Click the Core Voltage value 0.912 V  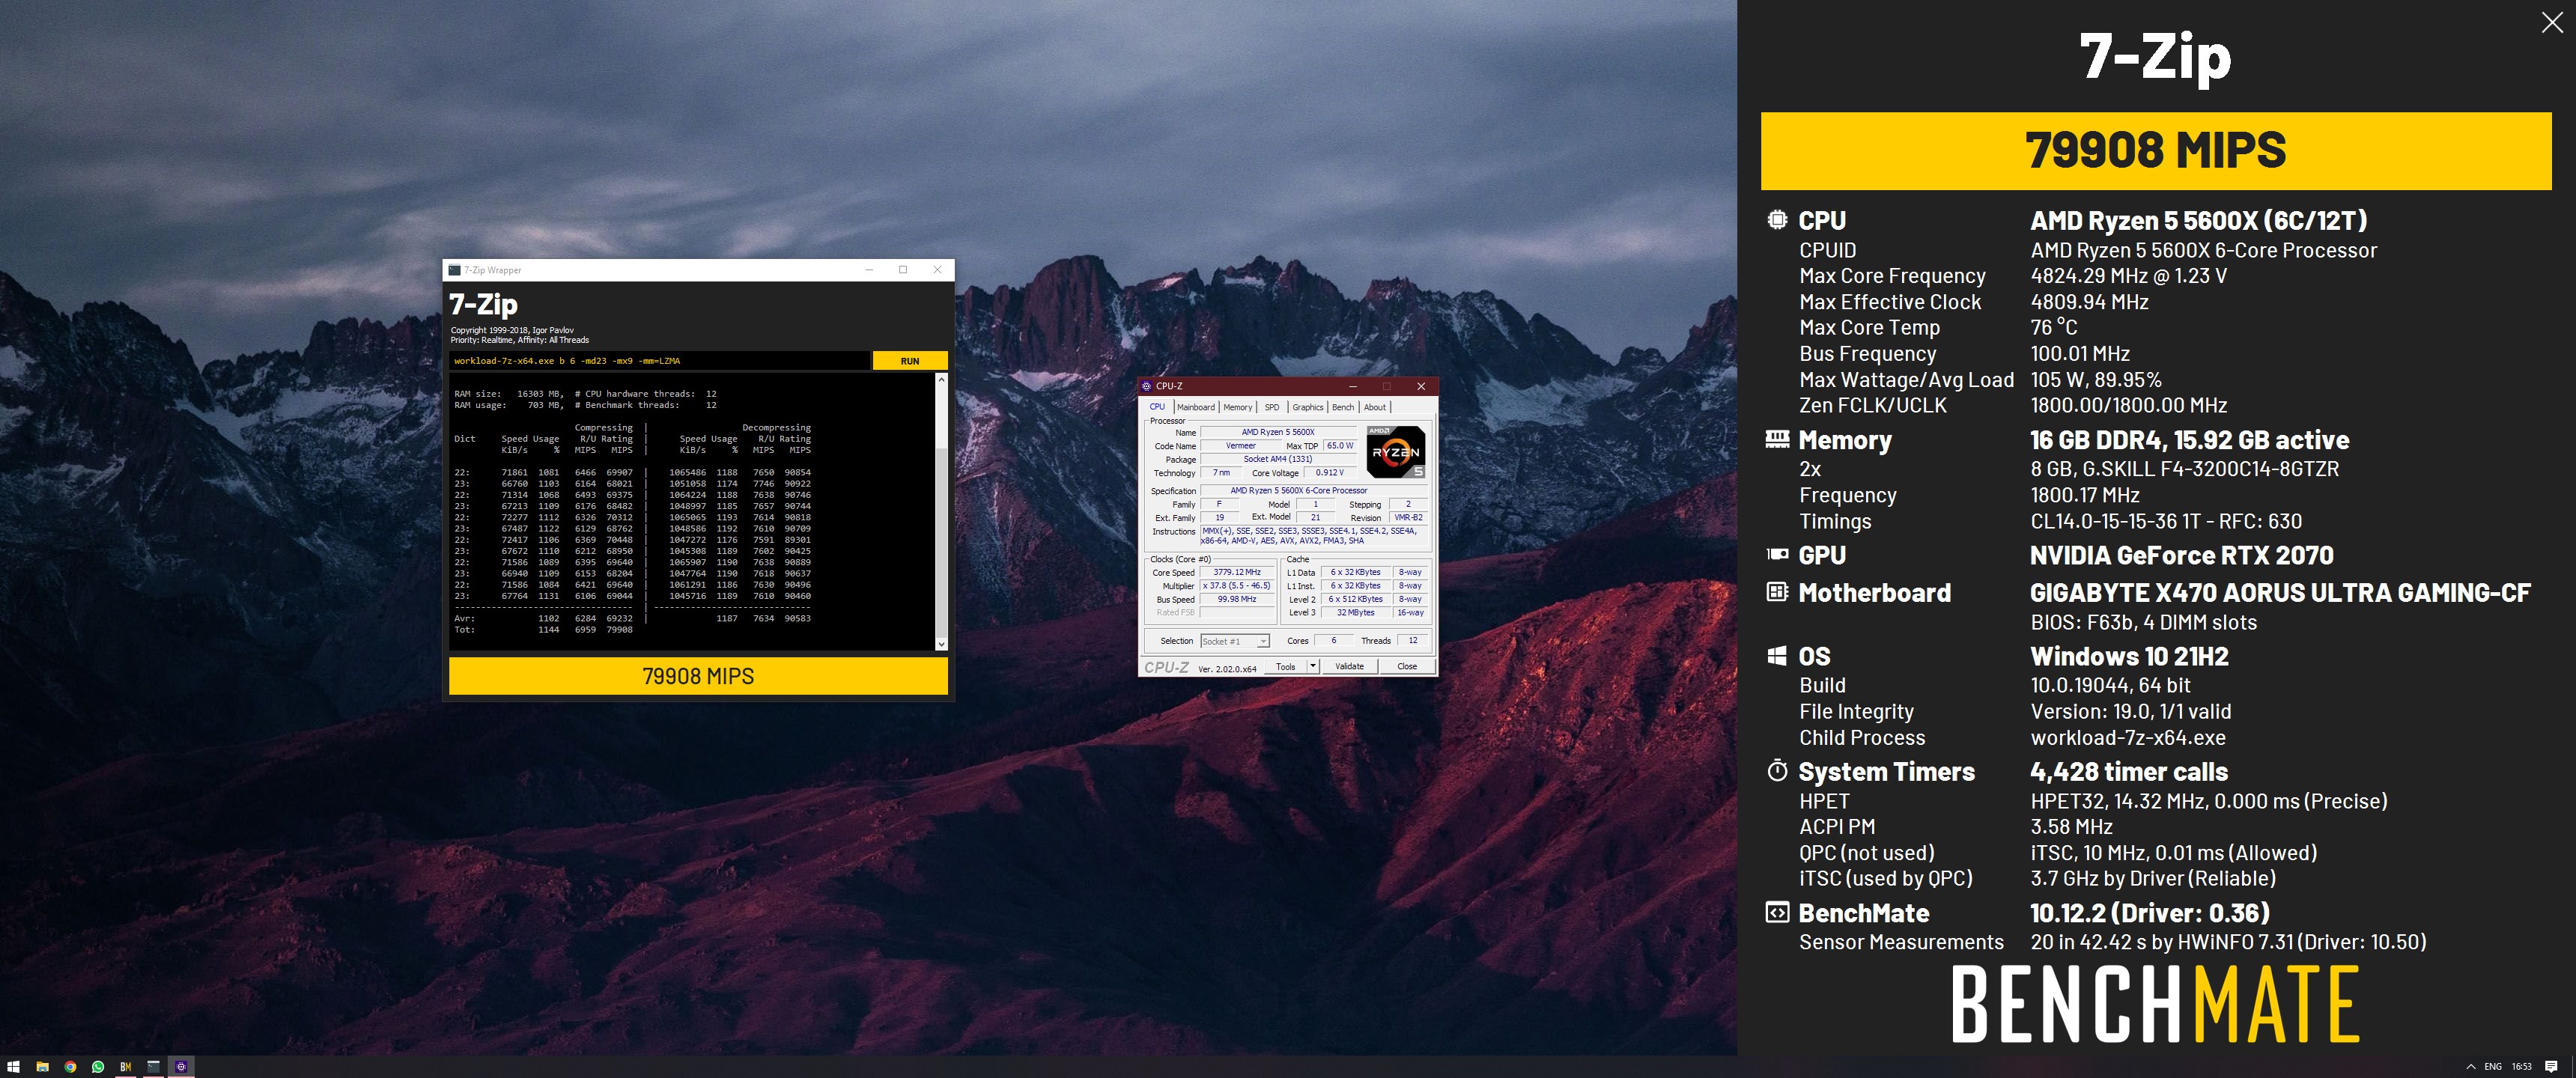pos(1330,472)
